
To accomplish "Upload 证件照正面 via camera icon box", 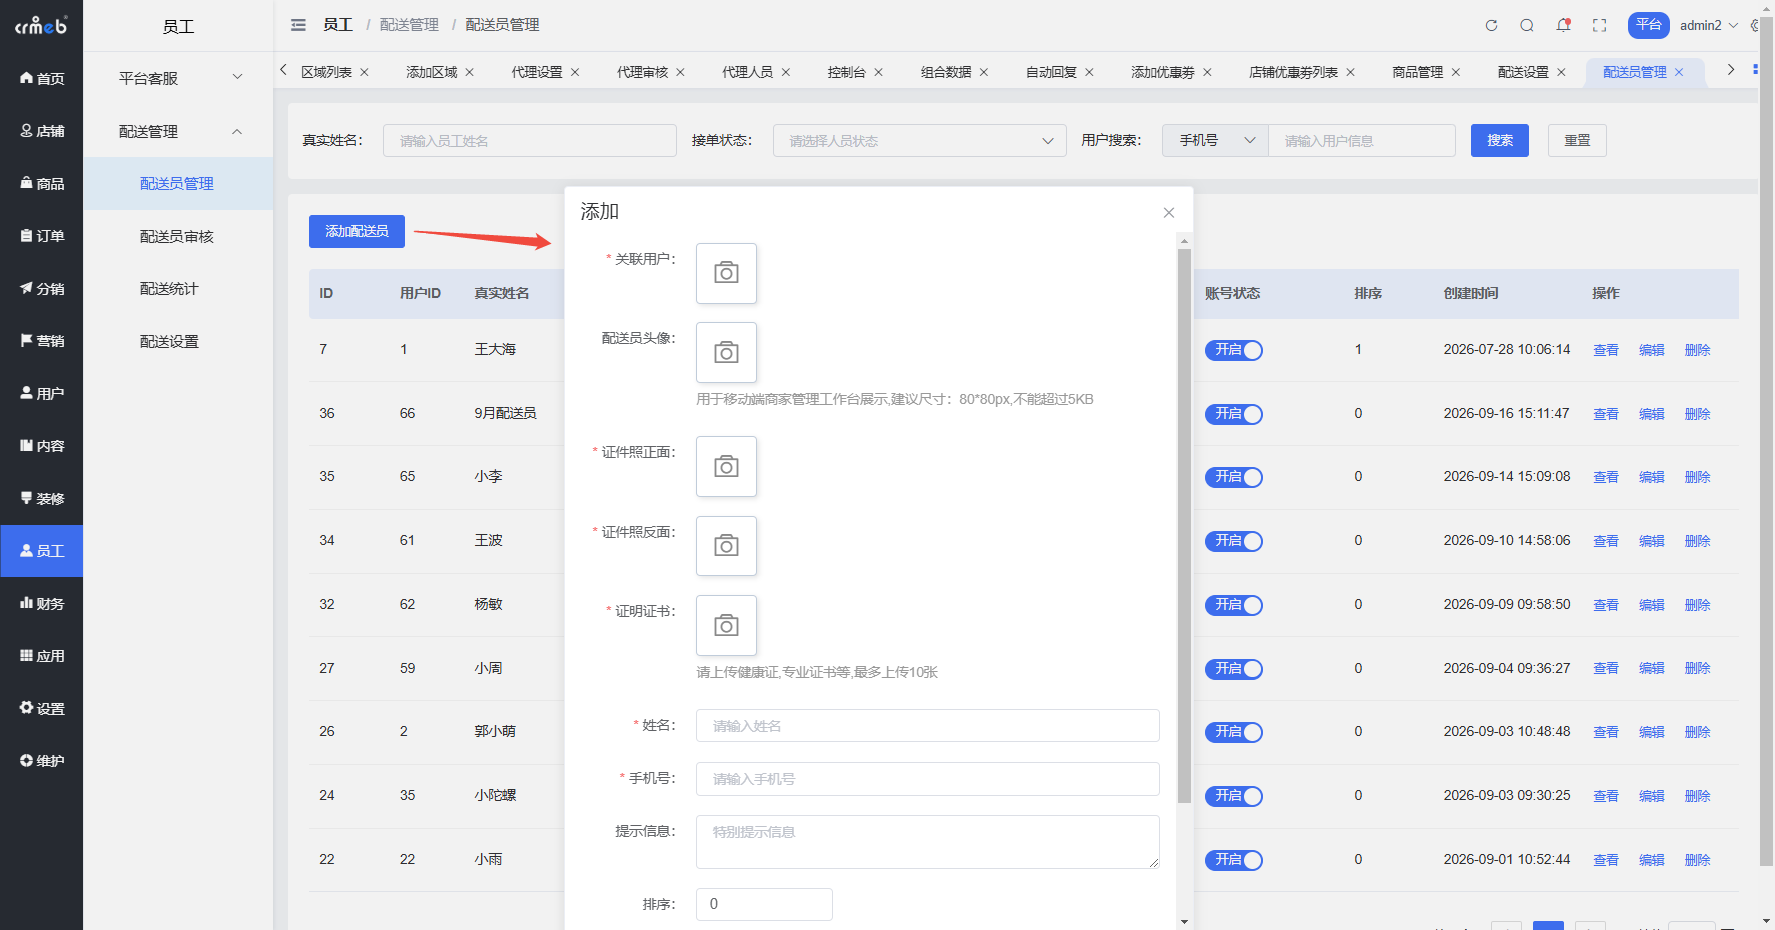I will click(x=726, y=466).
